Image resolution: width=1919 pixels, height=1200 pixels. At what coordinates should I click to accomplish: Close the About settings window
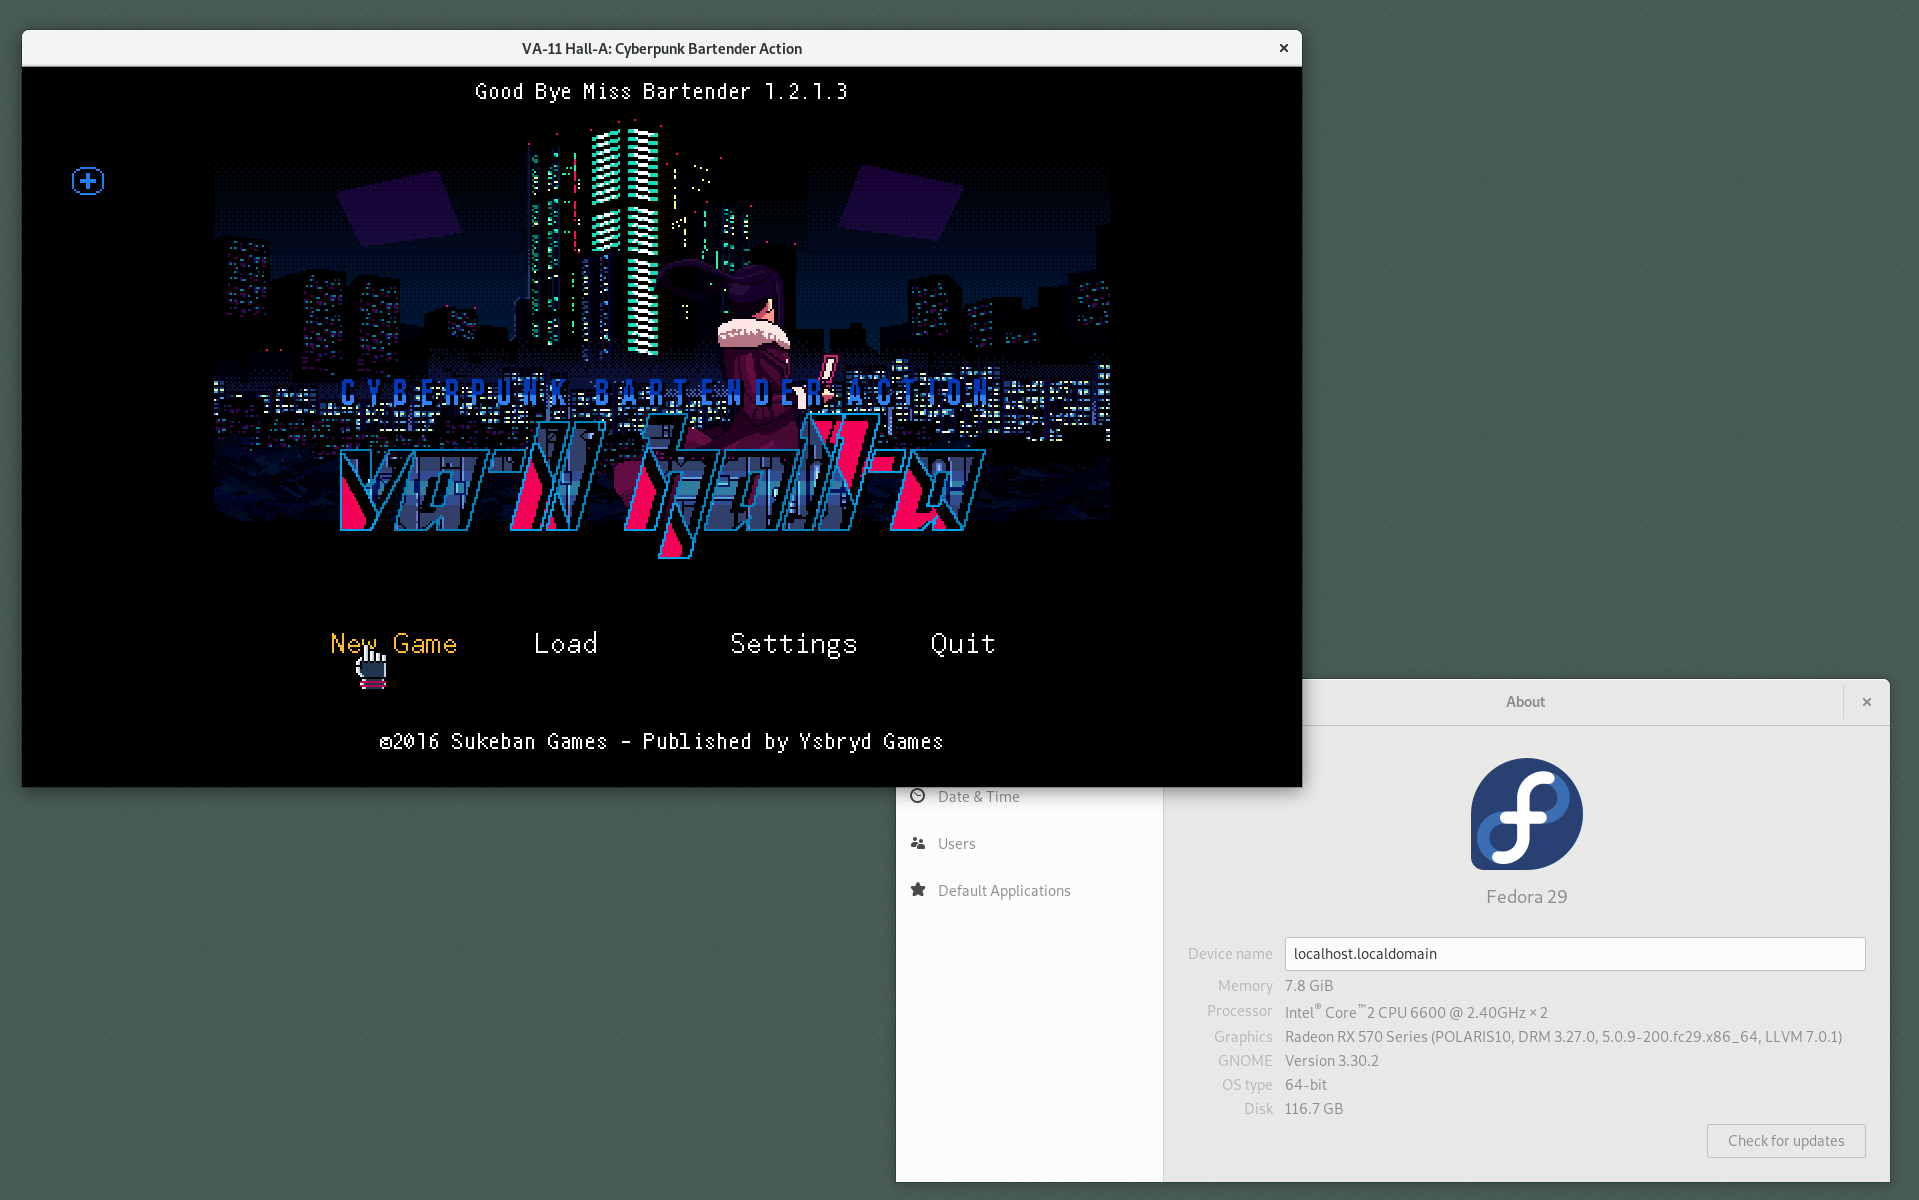1866,702
